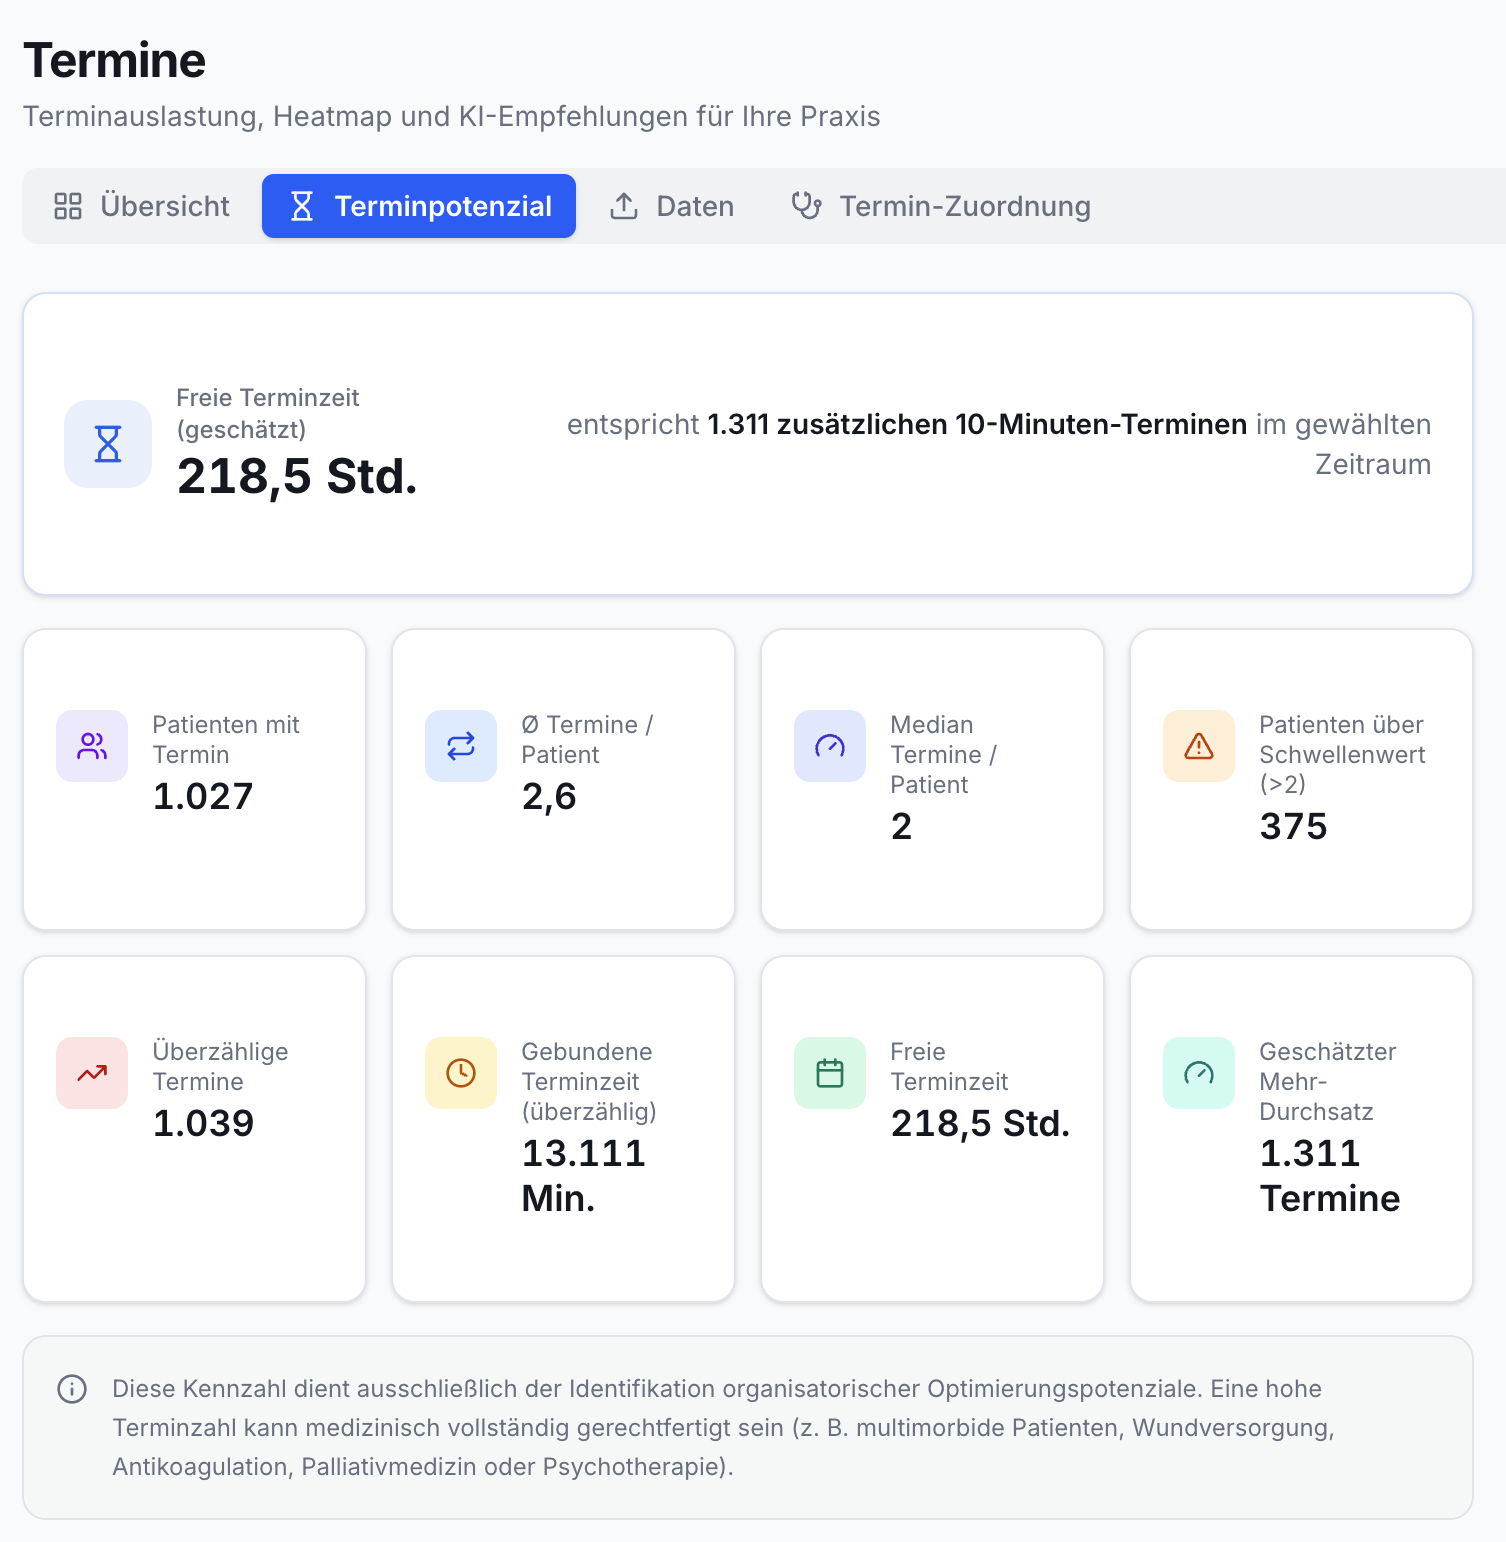
Task: Open the Übersicht tab
Action: tap(141, 206)
